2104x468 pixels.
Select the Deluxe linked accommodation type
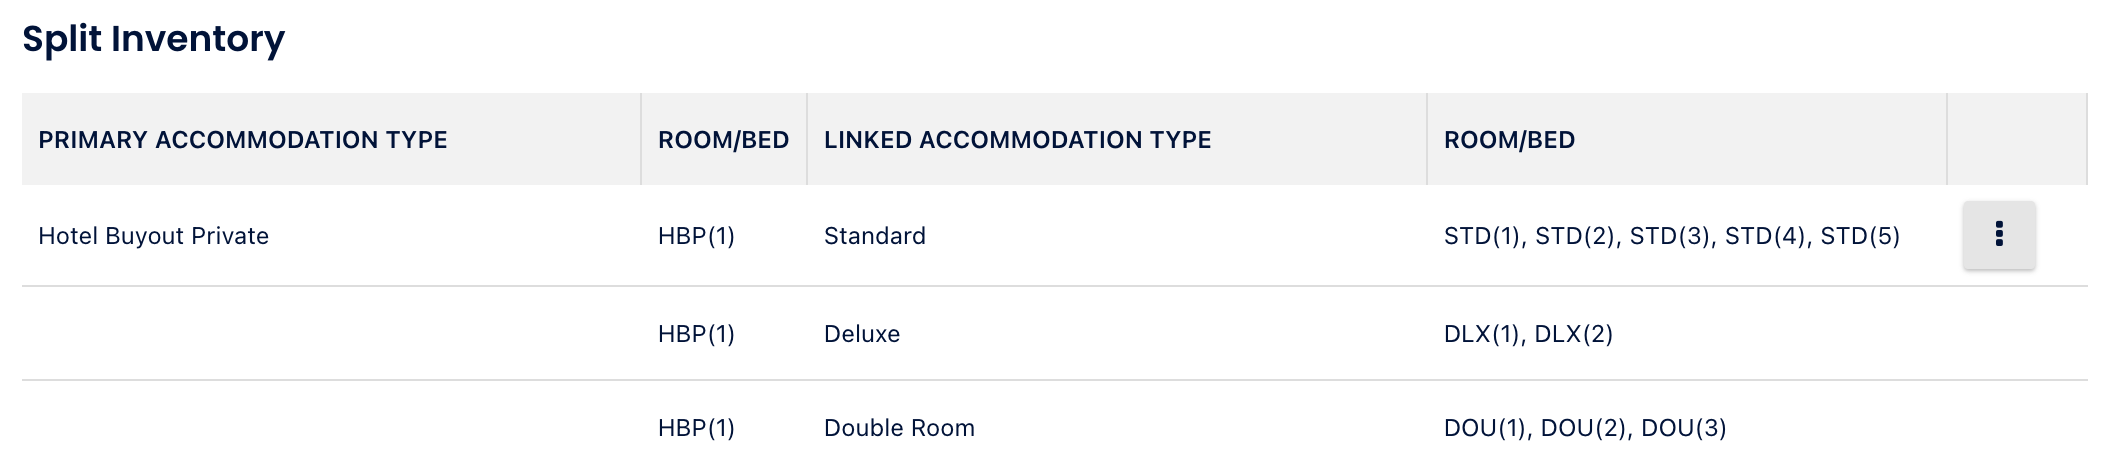(x=861, y=334)
